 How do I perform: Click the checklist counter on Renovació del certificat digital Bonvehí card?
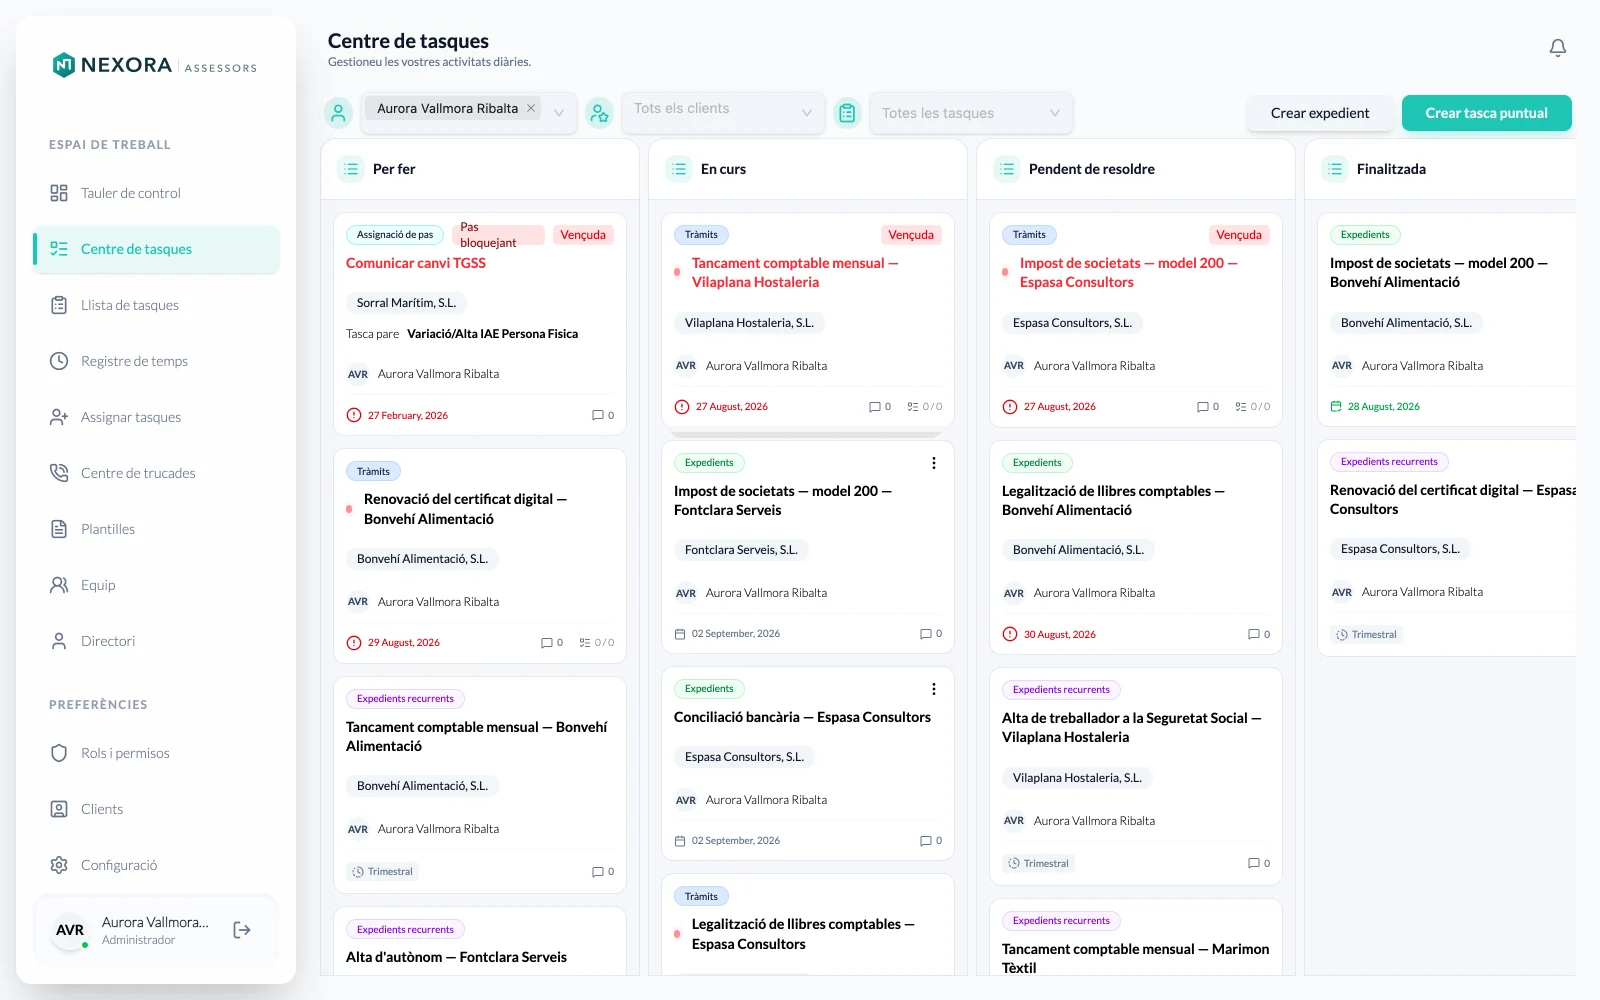pos(597,643)
